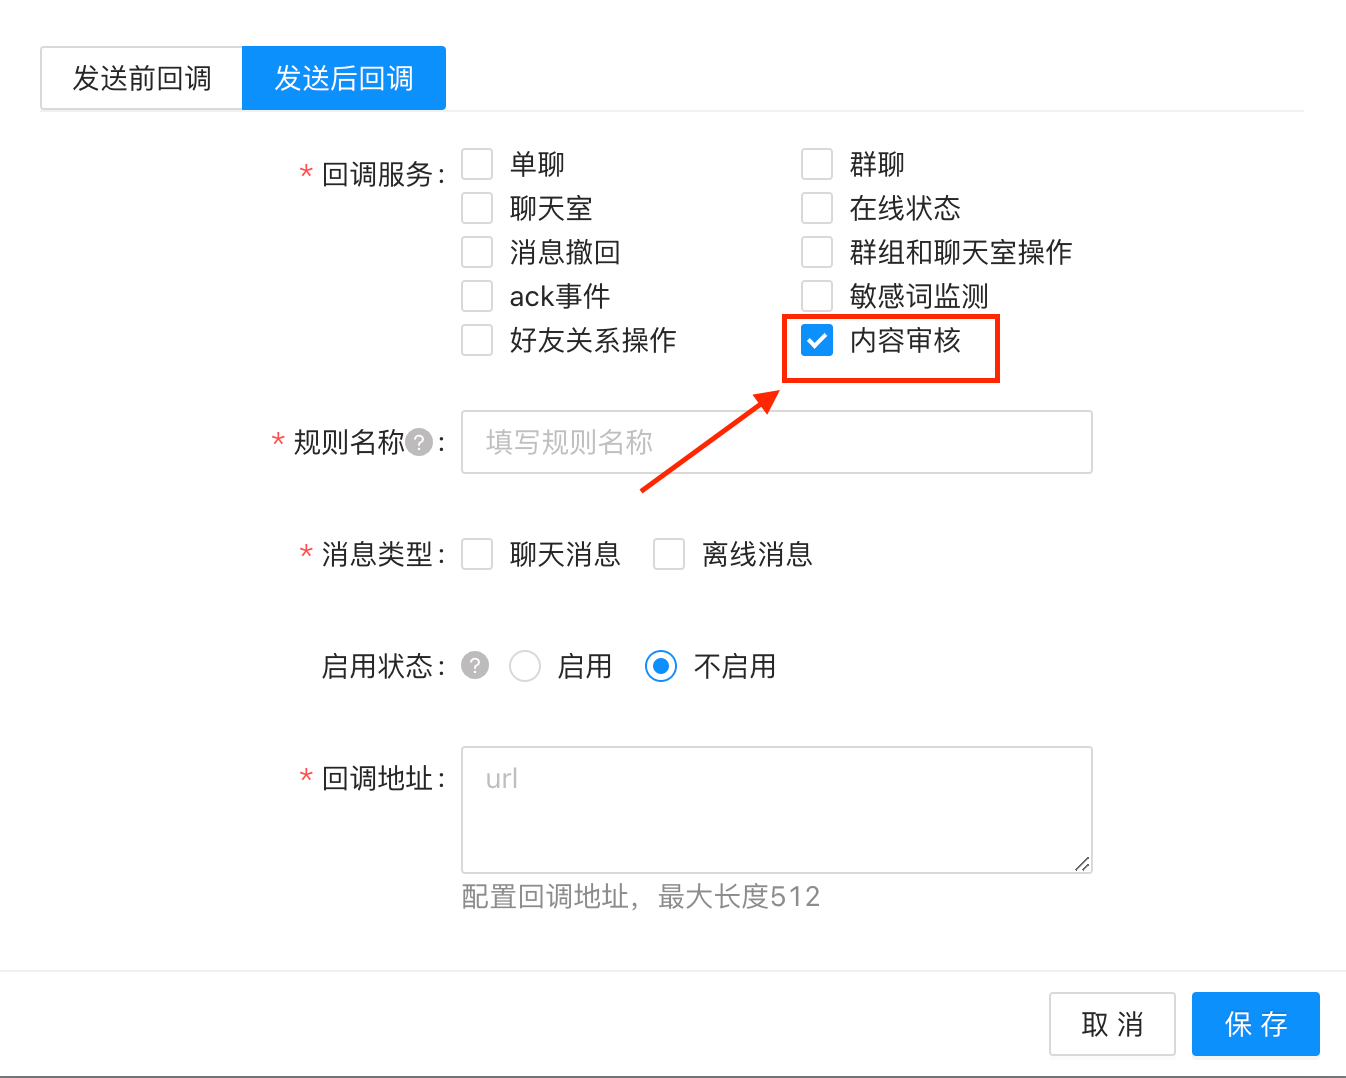Image resolution: width=1346 pixels, height=1078 pixels.
Task: Click the help icon beside 规则名称
Action: pyautogui.click(x=420, y=442)
